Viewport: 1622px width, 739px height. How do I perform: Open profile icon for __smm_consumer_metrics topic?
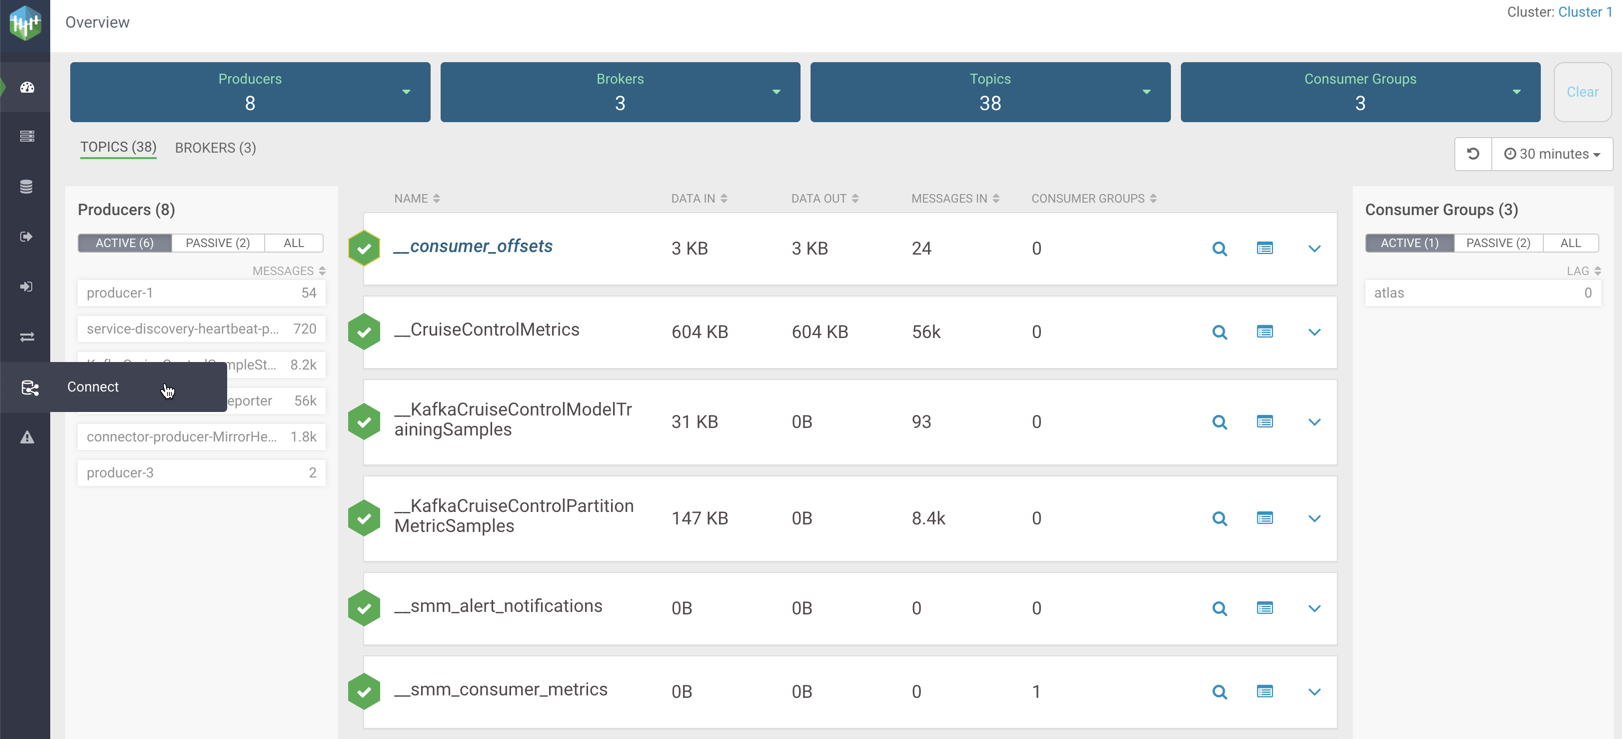[1264, 692]
